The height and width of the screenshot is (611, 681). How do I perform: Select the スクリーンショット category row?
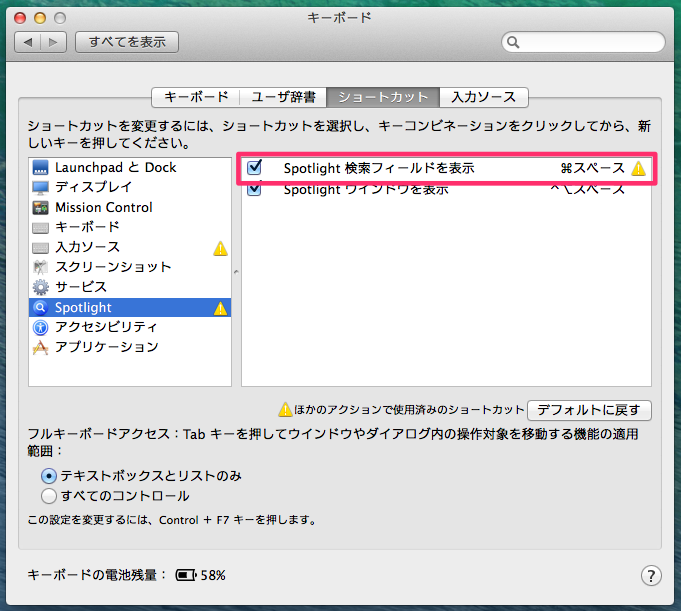click(x=130, y=267)
